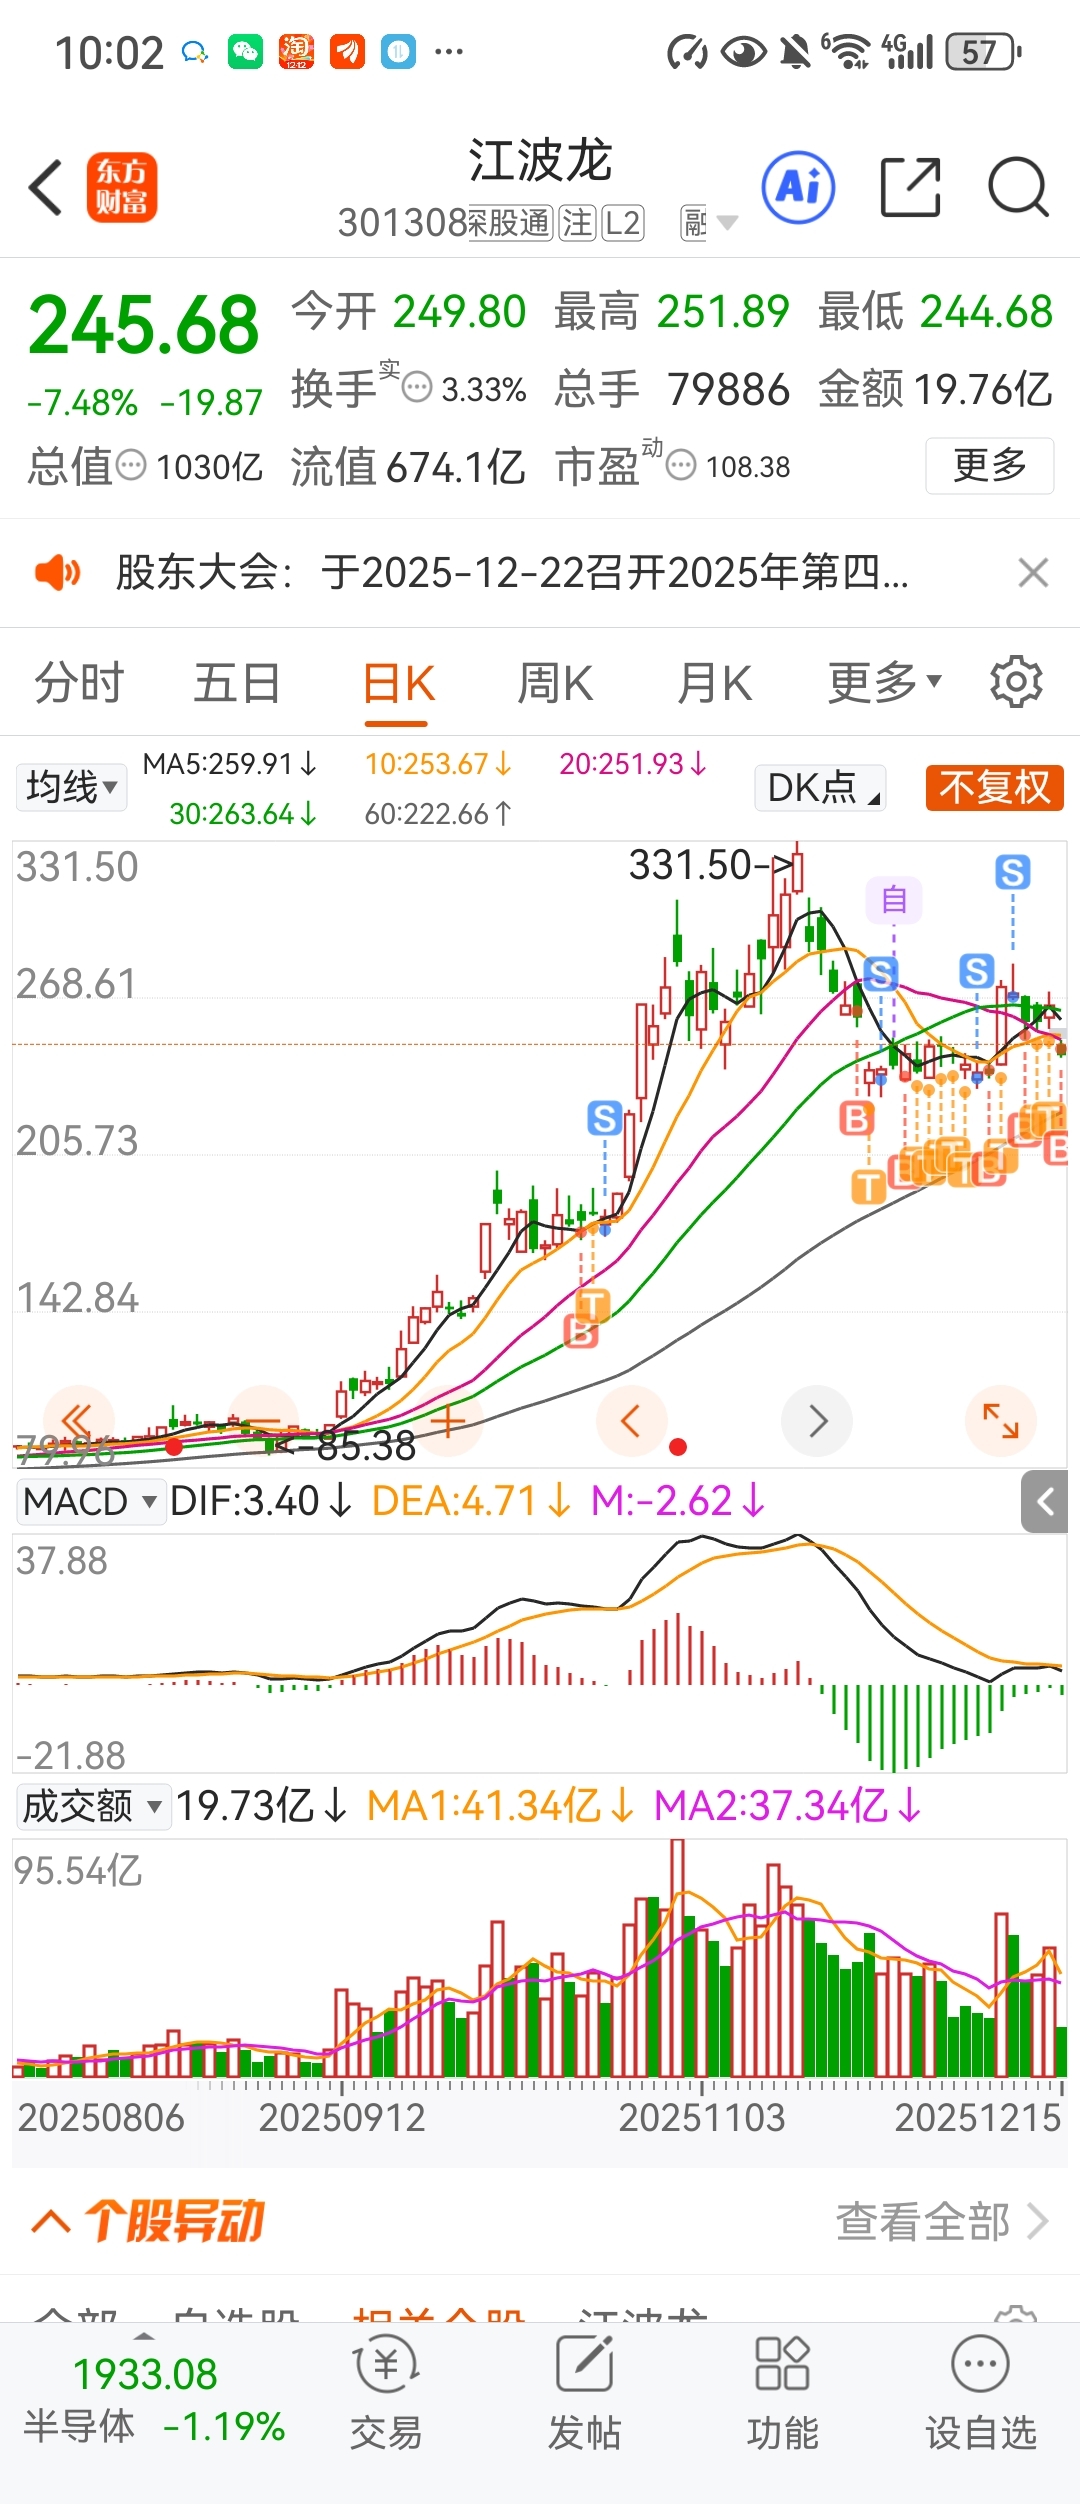The width and height of the screenshot is (1080, 2504).
Task: Open the 成交额 indicator dropdown
Action: click(x=93, y=1806)
